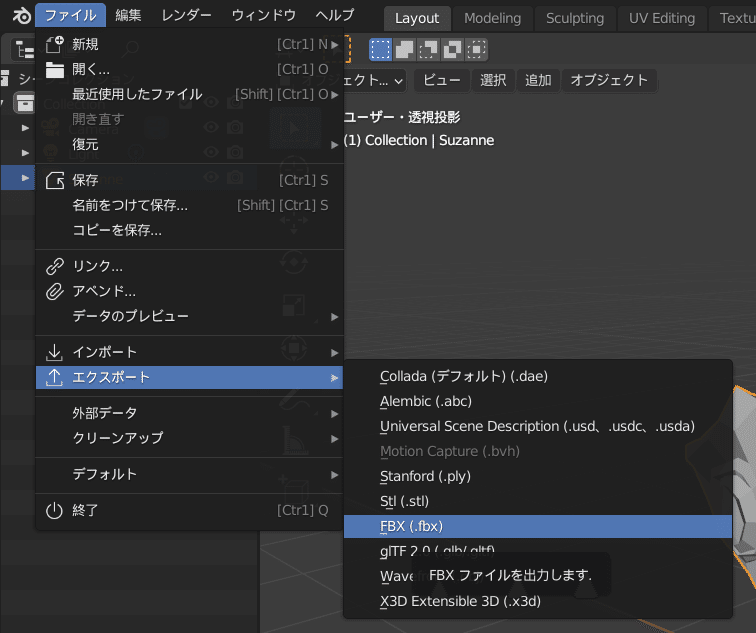Screen dimensions: 756x633
Task: Open the object mode dropdown
Action: 374,81
